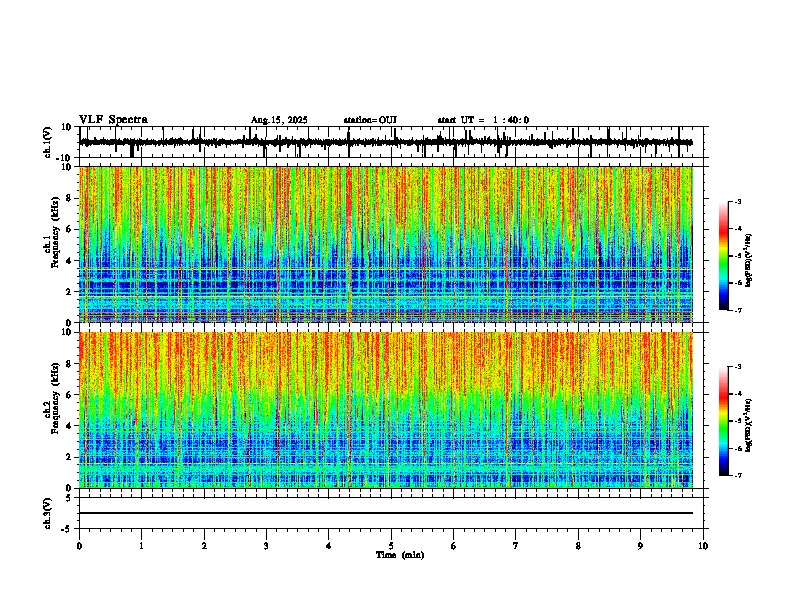Click the 5 tick label on ch.3(V) axis

pyautogui.click(x=70, y=498)
